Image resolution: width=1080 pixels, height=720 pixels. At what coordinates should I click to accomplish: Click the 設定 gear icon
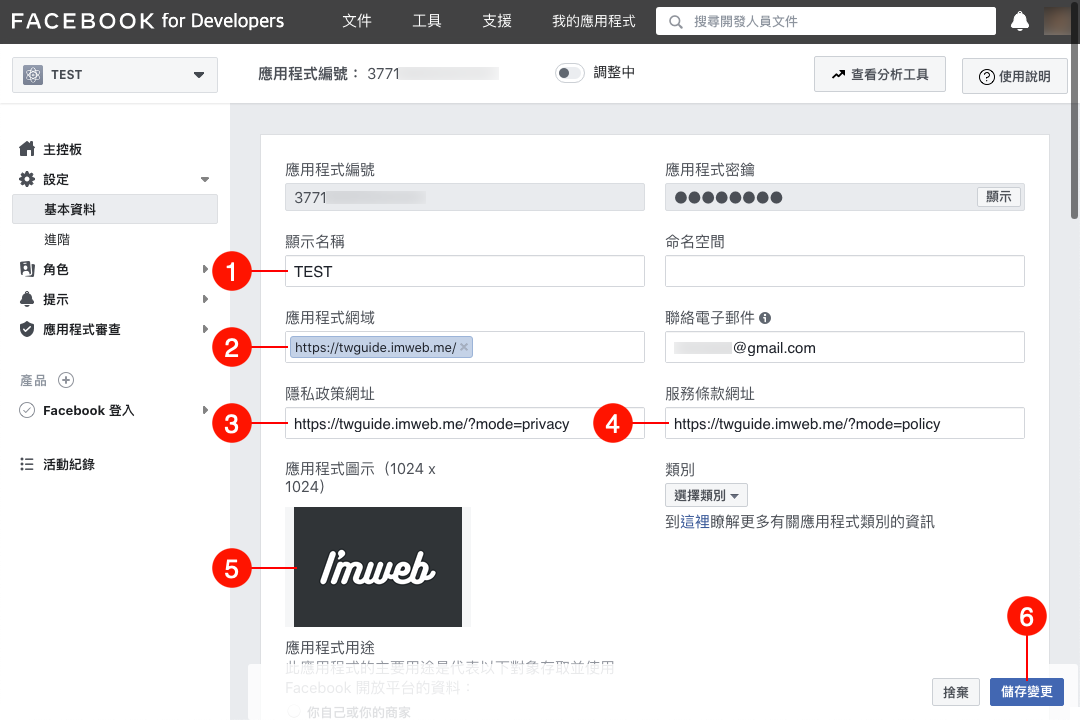(27, 179)
